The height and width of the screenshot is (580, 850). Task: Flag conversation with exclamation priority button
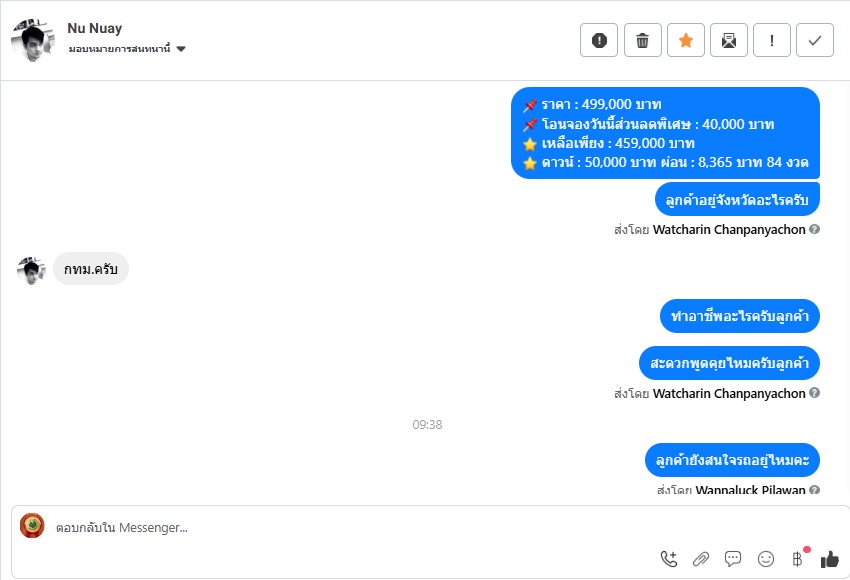point(772,40)
